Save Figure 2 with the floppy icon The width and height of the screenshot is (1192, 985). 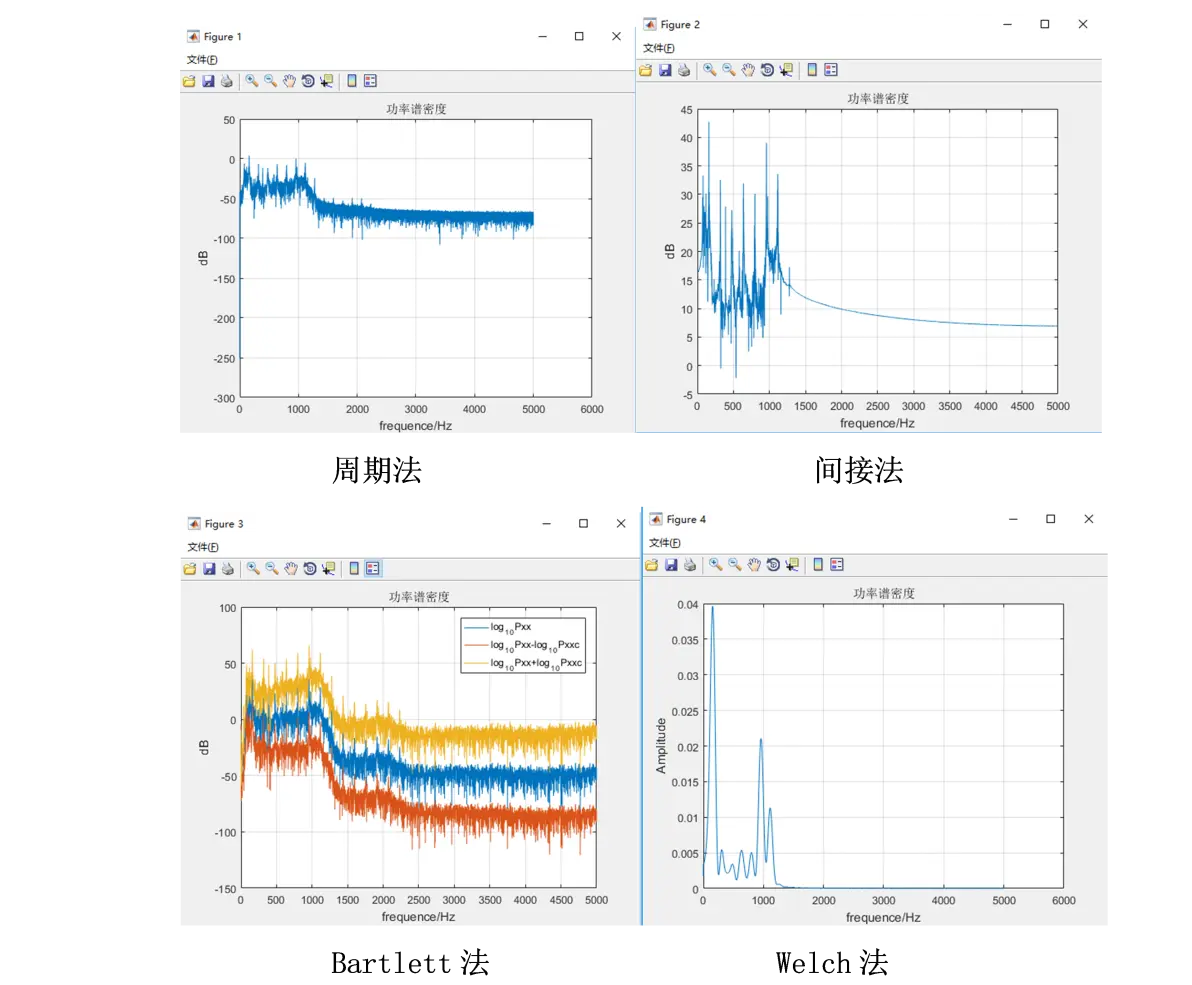665,70
